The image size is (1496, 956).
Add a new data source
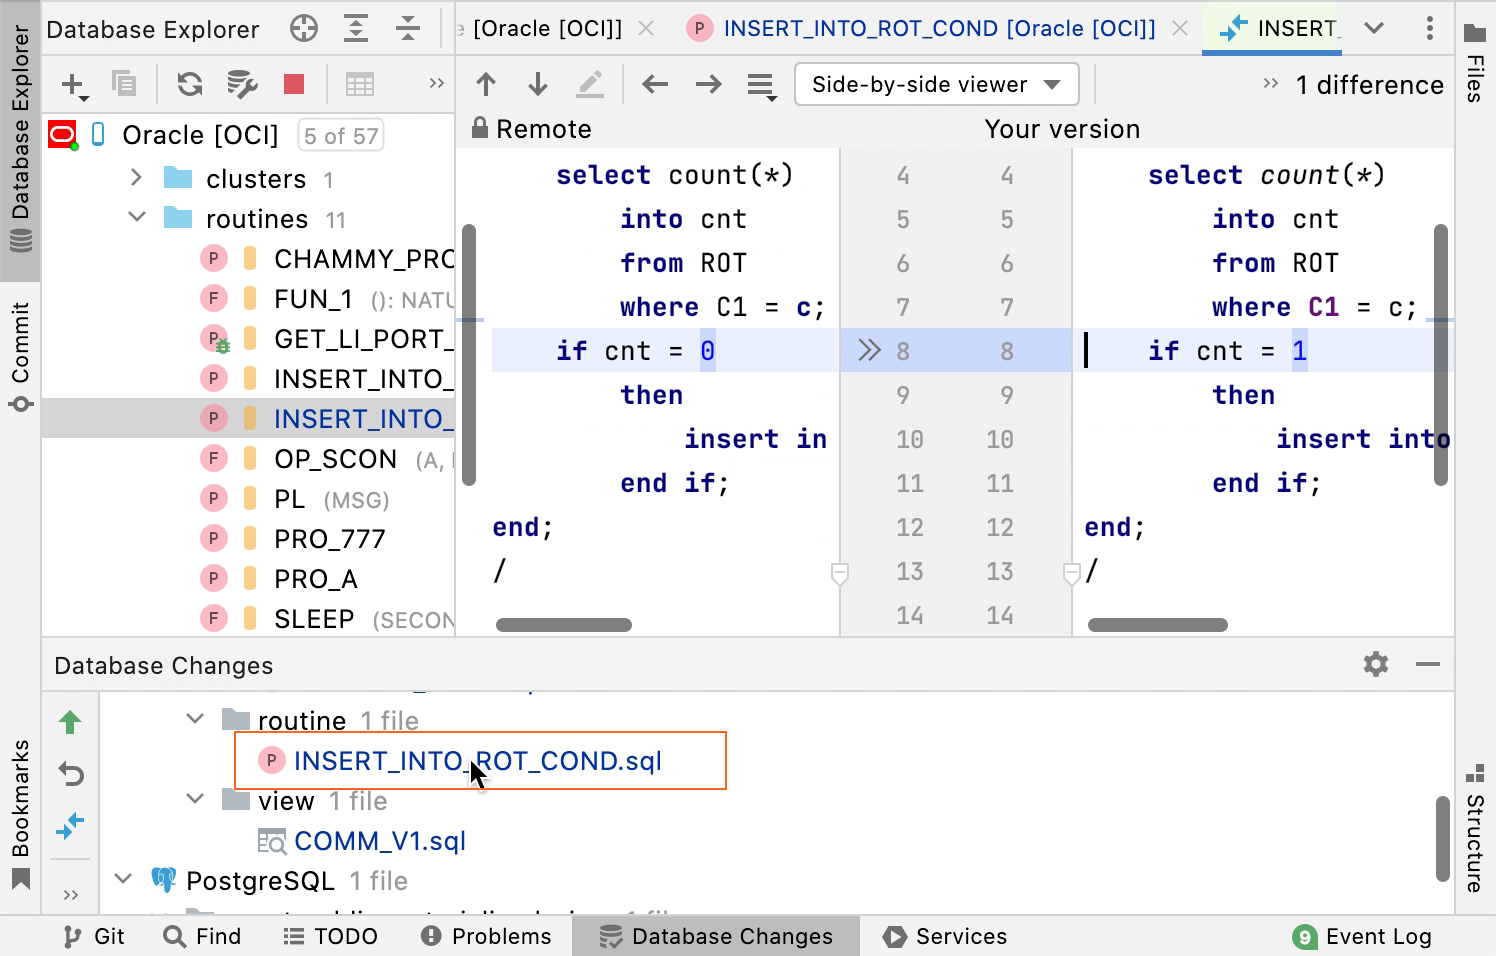pyautogui.click(x=71, y=85)
